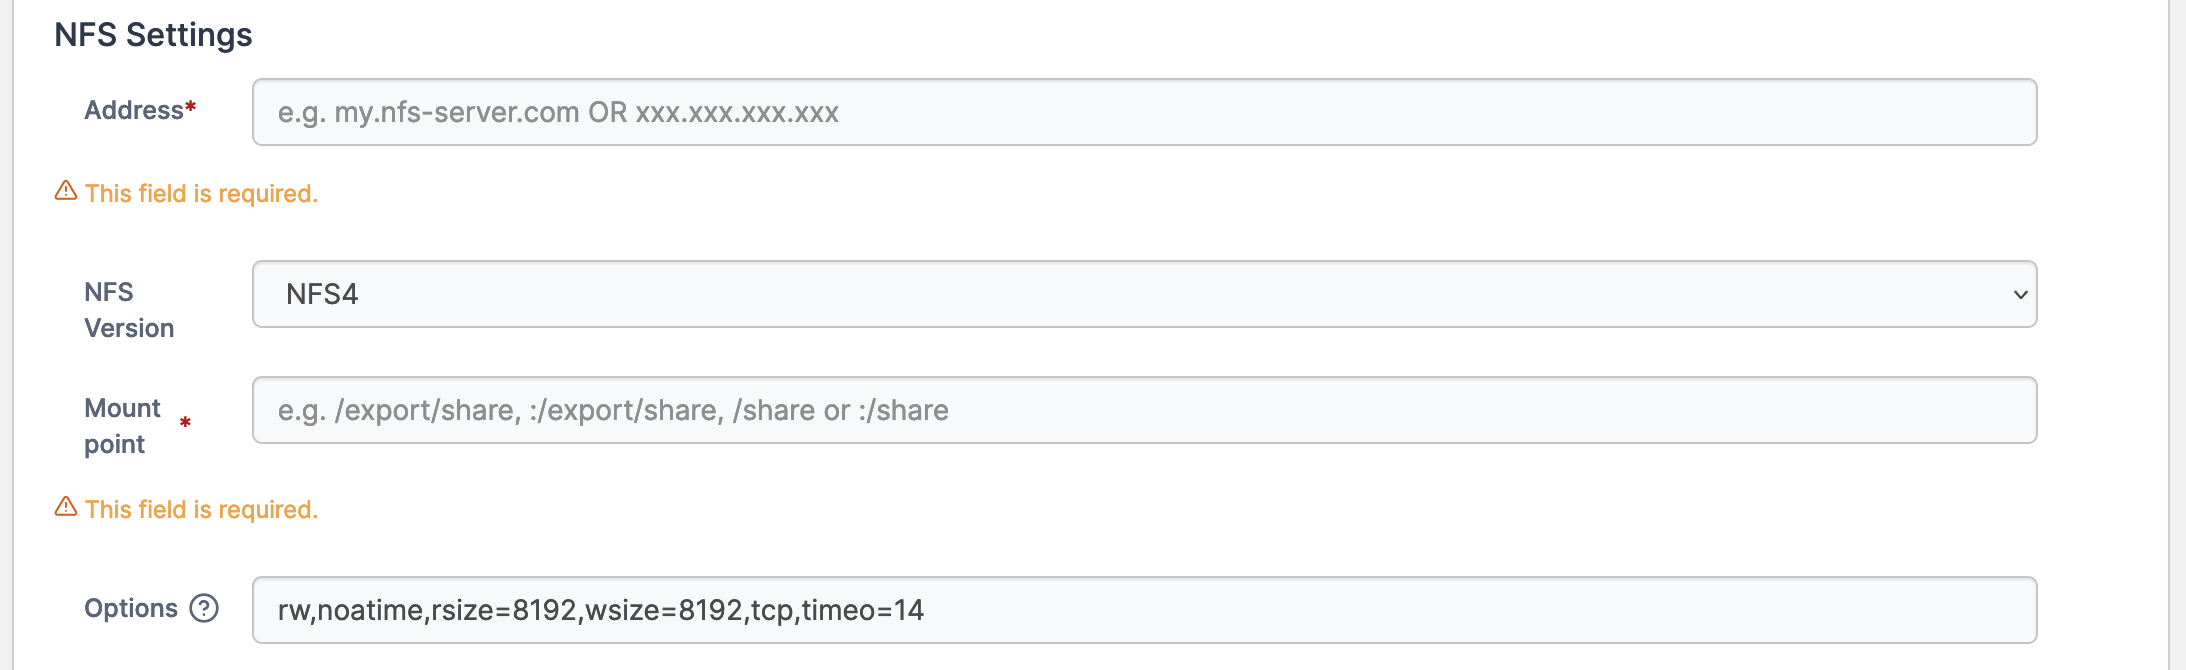This screenshot has height=670, width=2186.
Task: Click the chevron on the NFS Version selector
Action: (2023, 293)
